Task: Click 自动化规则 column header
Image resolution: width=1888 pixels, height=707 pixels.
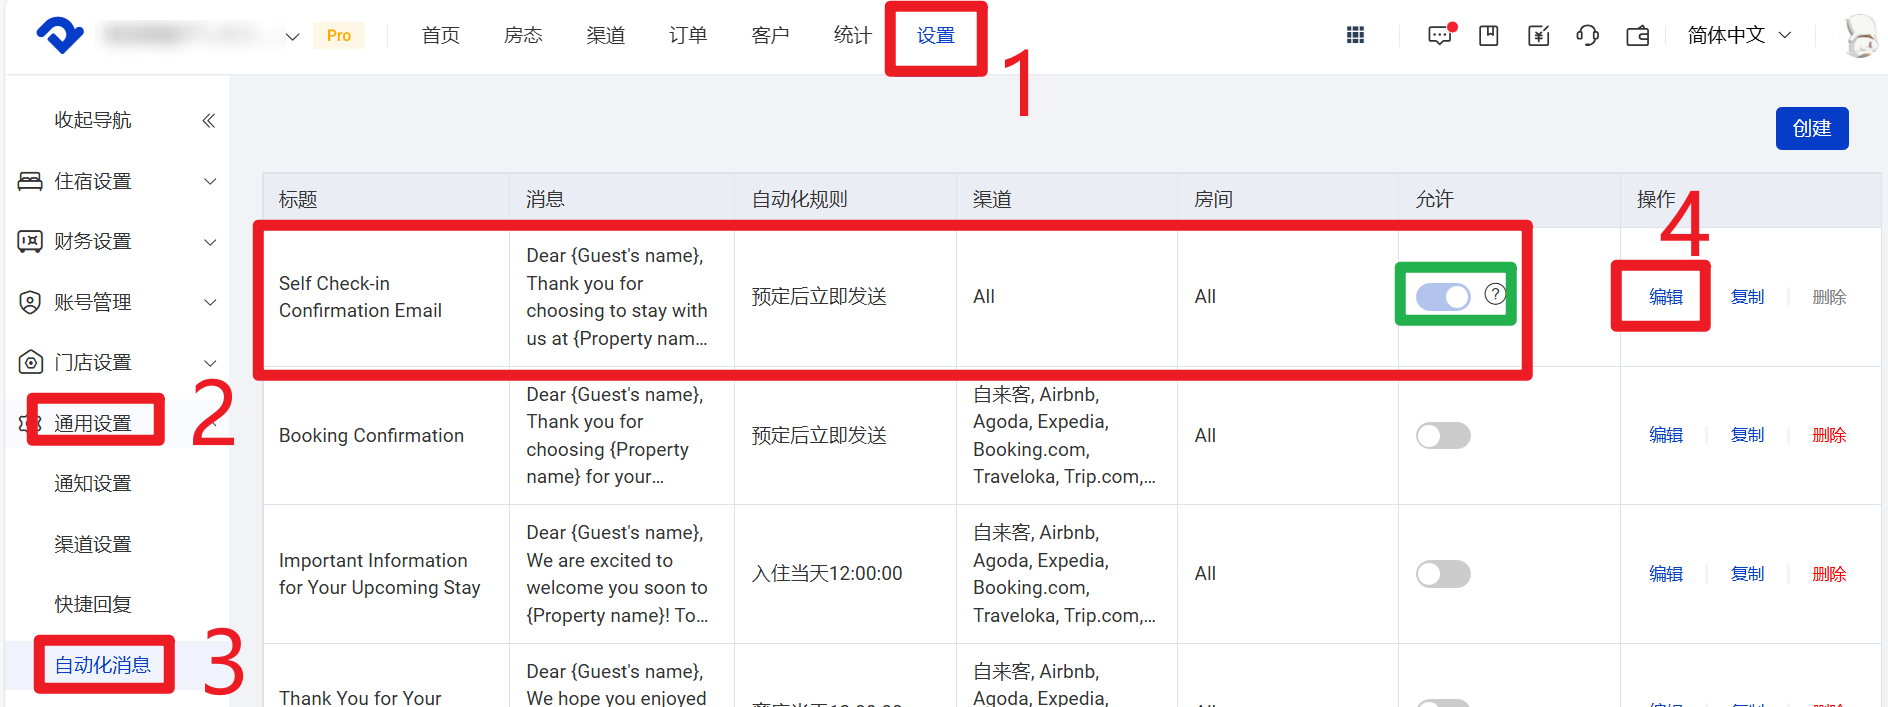Action: point(799,199)
